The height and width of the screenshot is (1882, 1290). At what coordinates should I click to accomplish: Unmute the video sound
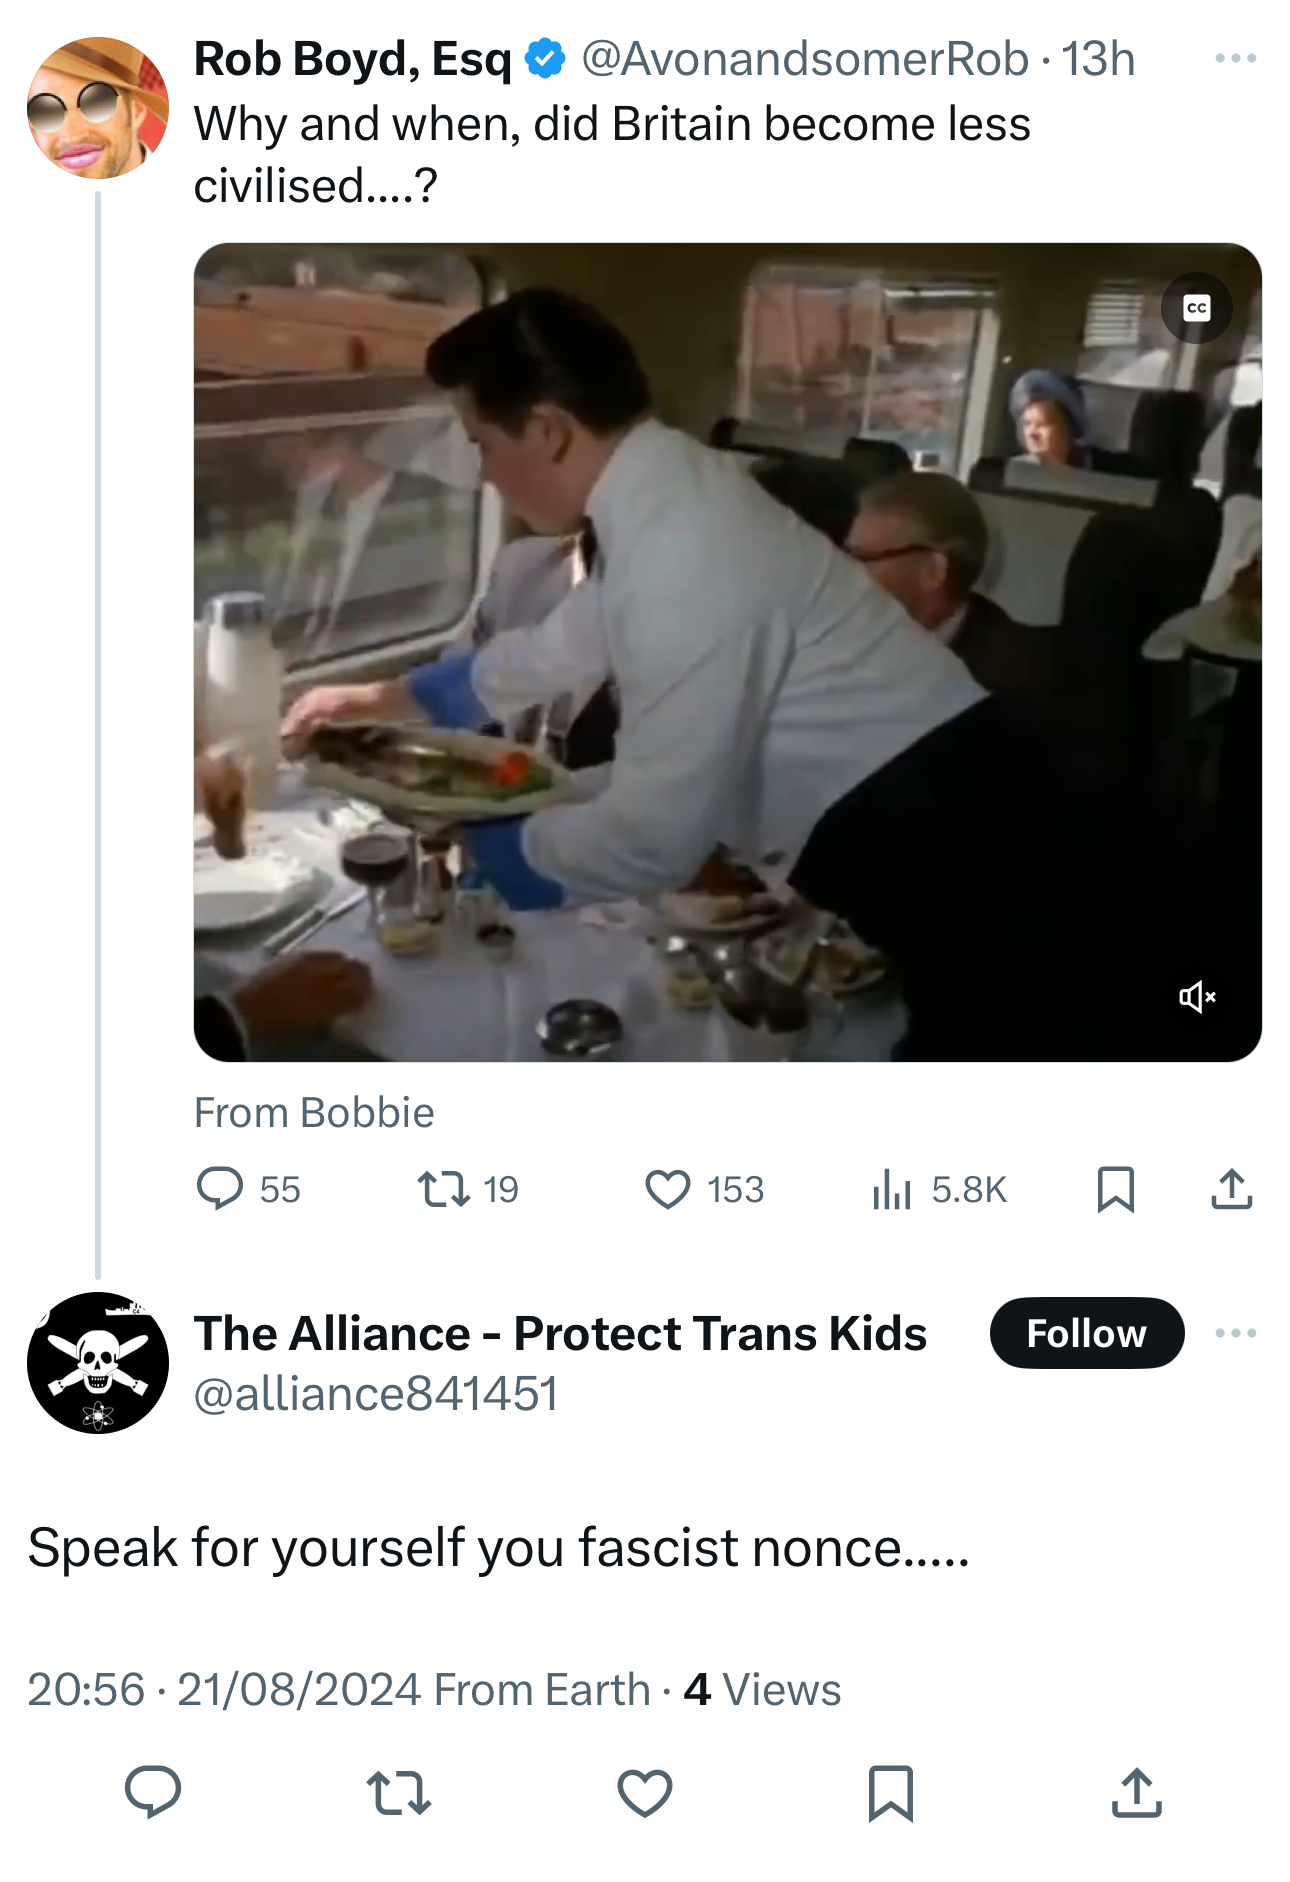(x=1196, y=996)
